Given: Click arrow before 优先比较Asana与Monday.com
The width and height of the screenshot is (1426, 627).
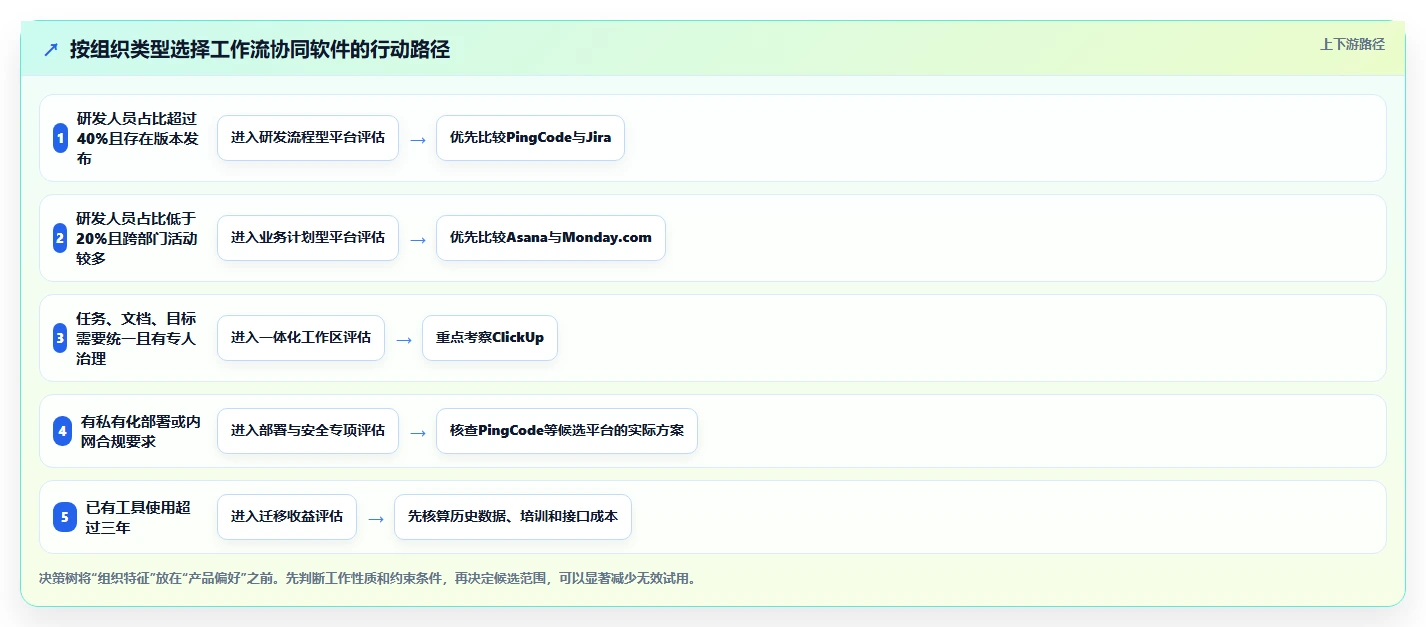Looking at the screenshot, I should click(418, 240).
